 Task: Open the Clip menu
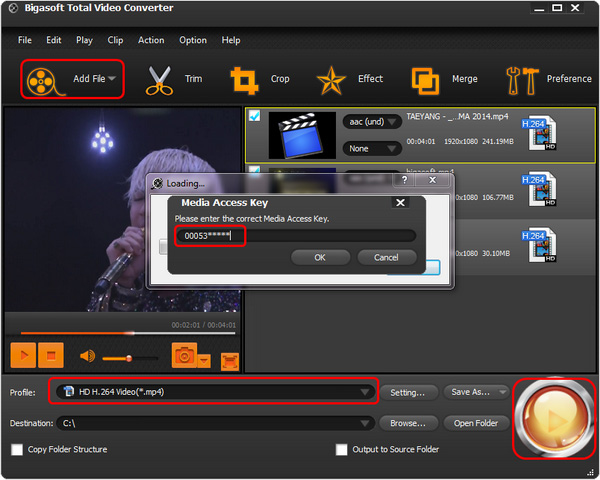(x=115, y=40)
